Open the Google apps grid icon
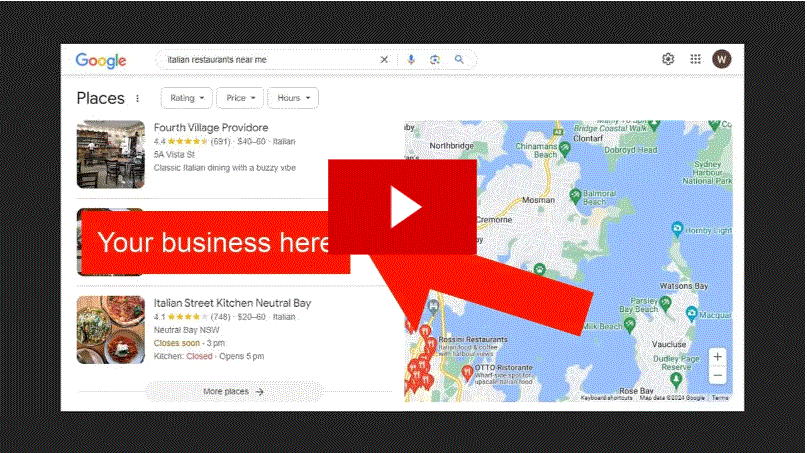807x453 pixels. [695, 59]
